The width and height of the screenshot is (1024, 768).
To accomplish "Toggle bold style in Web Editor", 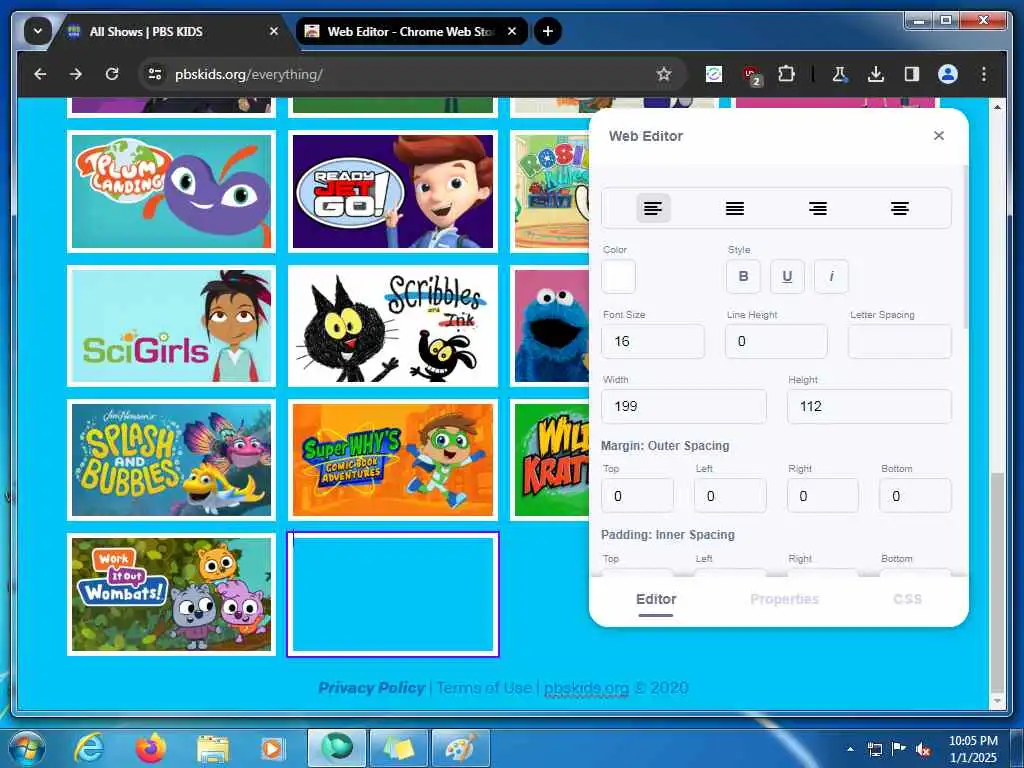I will point(743,276).
